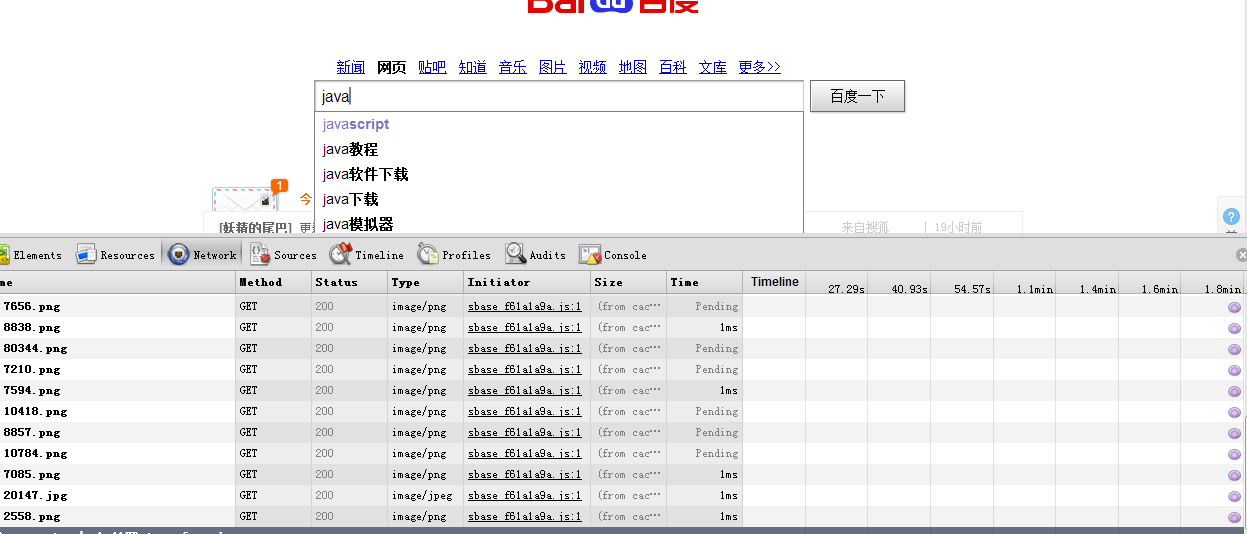Select the 8857.png request row
This screenshot has height=534, width=1247.
623,433
